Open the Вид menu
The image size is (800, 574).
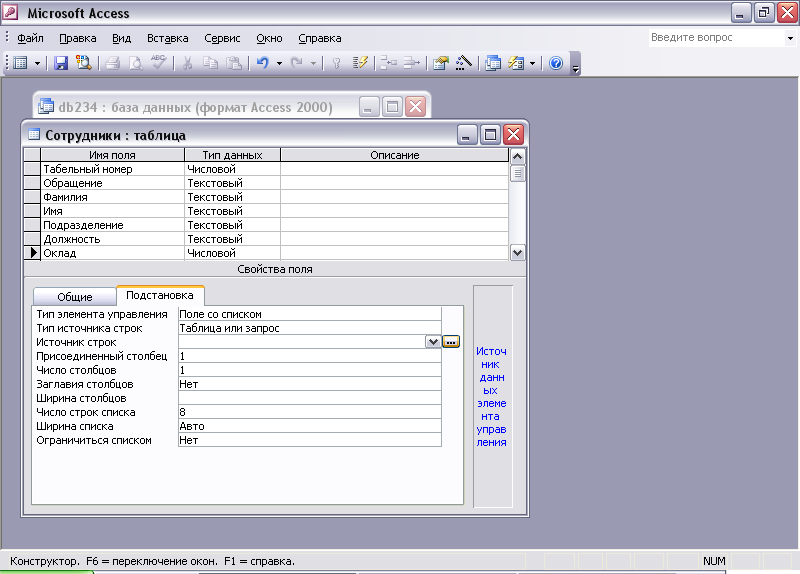121,38
